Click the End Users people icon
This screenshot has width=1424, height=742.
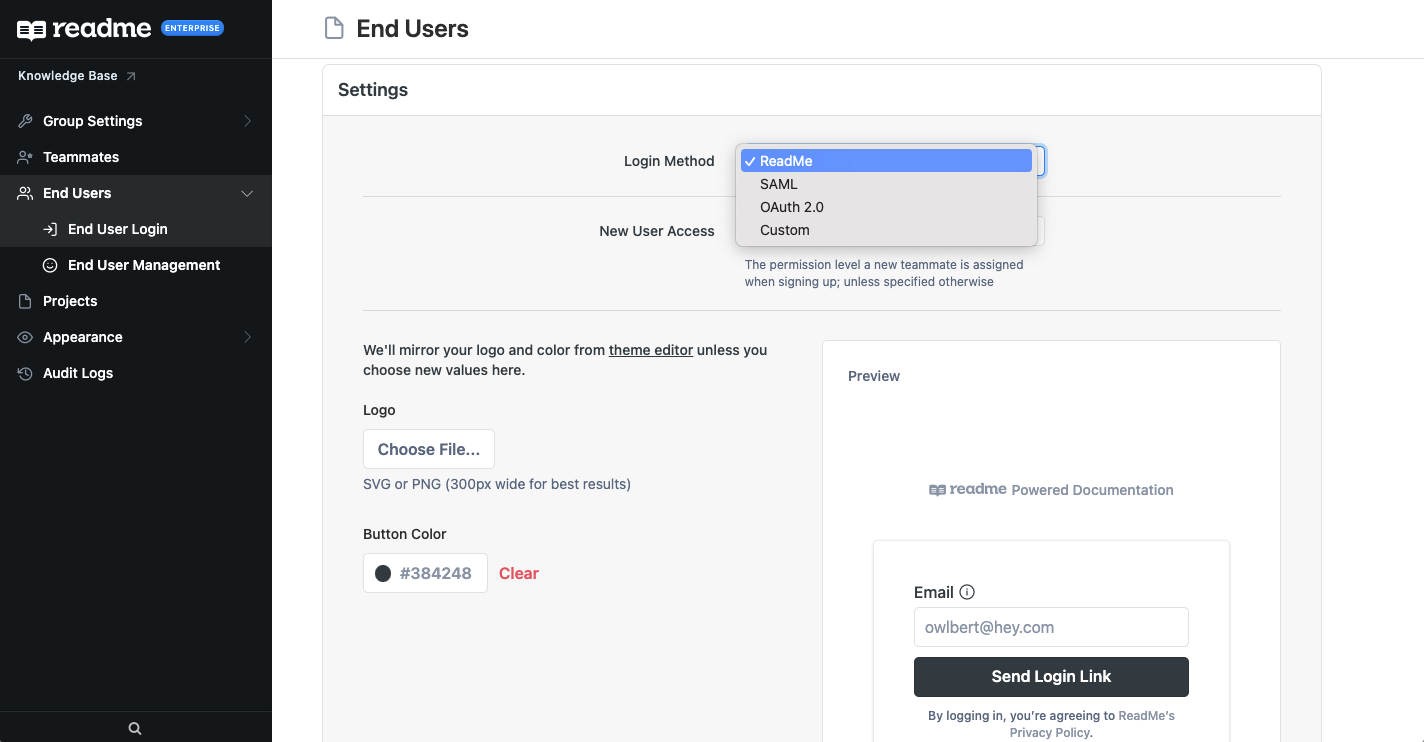click(x=26, y=193)
